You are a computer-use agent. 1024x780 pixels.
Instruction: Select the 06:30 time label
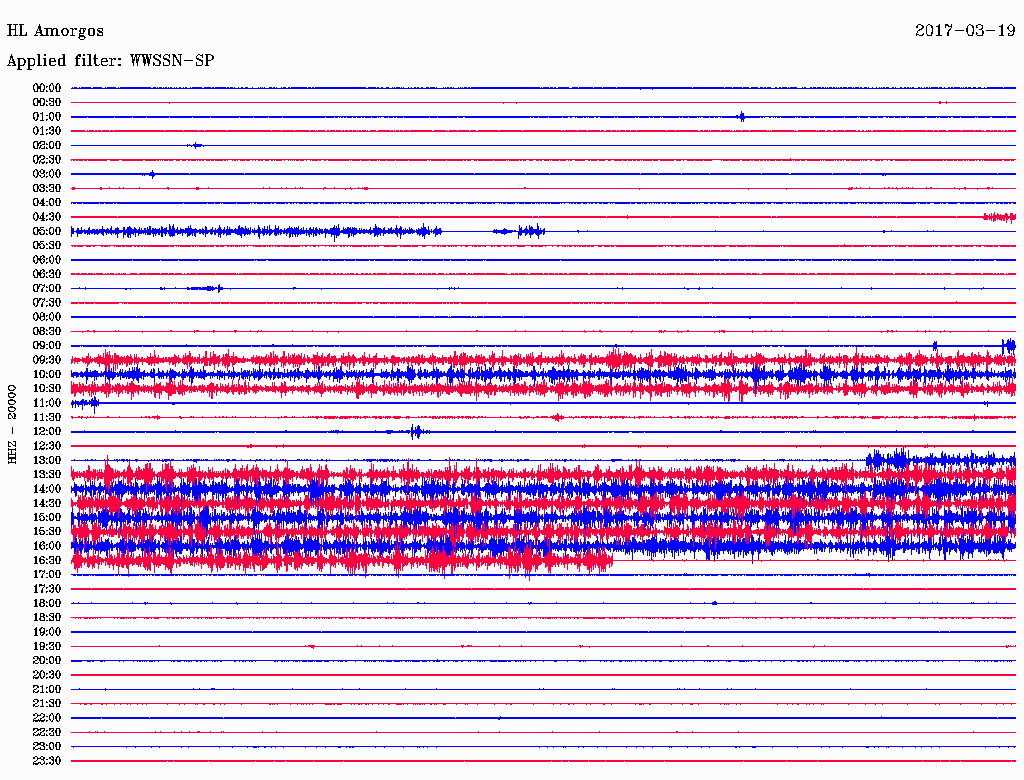point(47,274)
